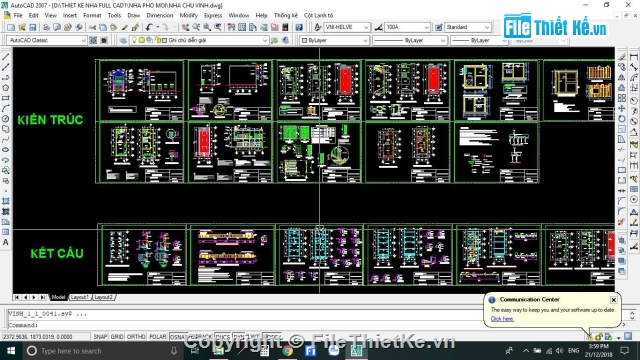Viewport: 640px width, 360px height.
Task: Close the Communication Center balloon
Action: point(613,300)
